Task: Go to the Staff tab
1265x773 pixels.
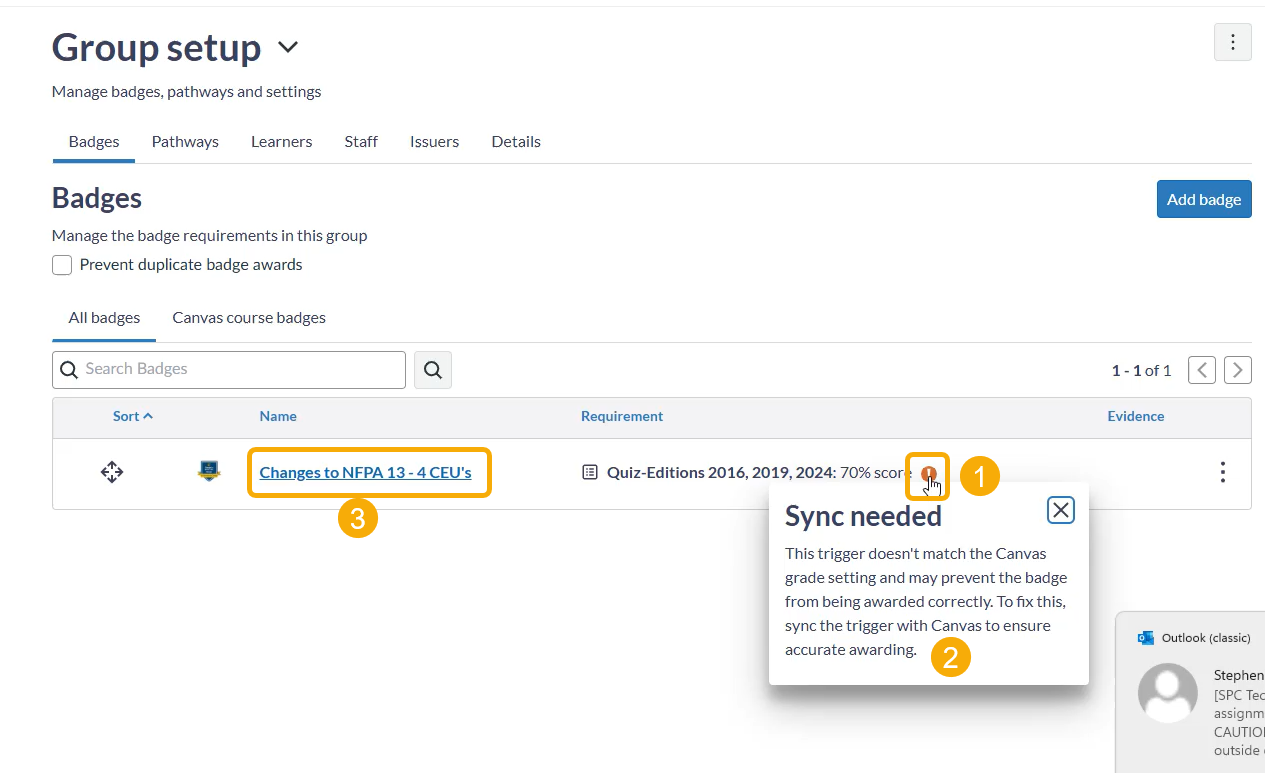Action: pyautogui.click(x=361, y=141)
